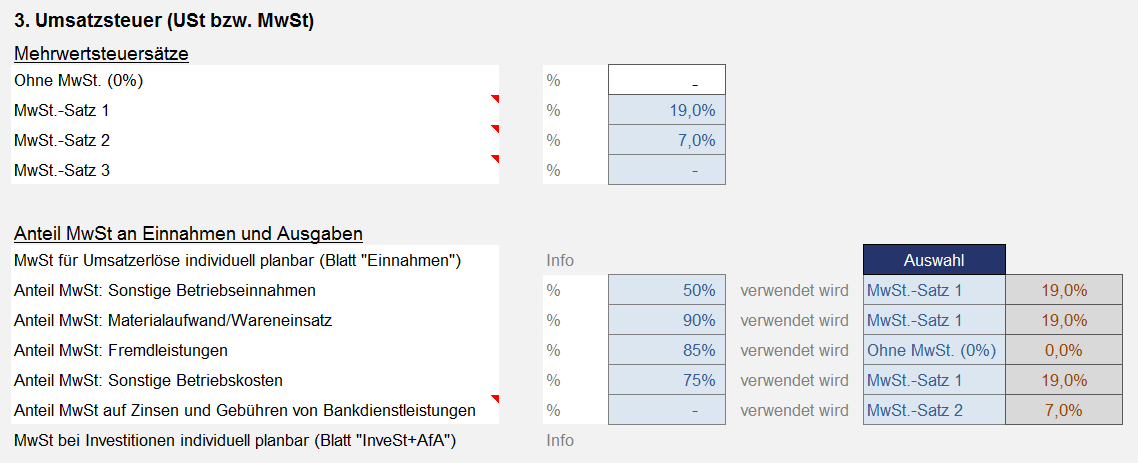1138x463 pixels.
Task: Select the 85% Fremdleistungen share cell
Action: pyautogui.click(x=666, y=351)
